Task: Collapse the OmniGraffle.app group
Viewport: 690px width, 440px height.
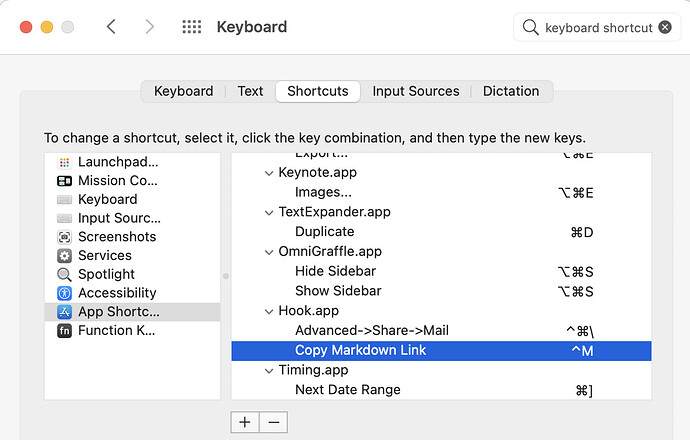Action: 268,253
